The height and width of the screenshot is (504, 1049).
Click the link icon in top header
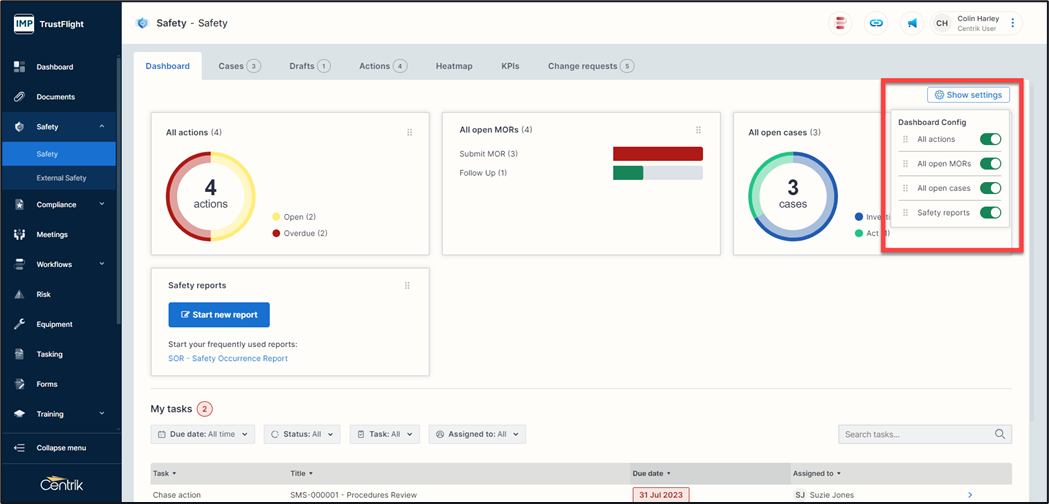tap(876, 23)
